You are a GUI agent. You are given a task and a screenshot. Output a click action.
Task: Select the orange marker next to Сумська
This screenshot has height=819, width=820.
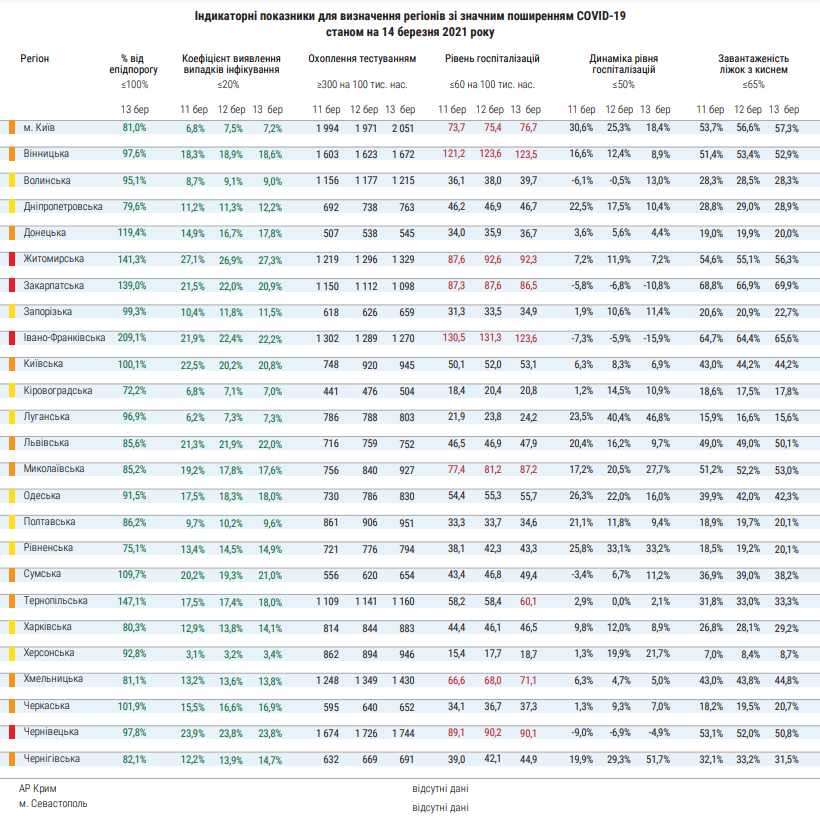pos(10,575)
